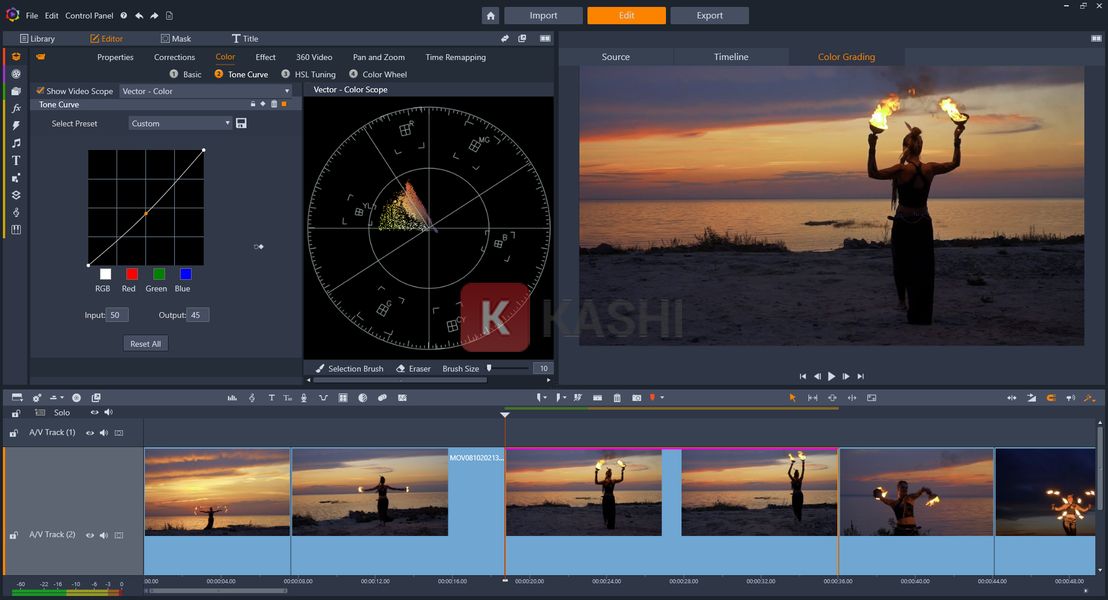The width and height of the screenshot is (1108, 600).
Task: Open the Titles panel via the T icon
Action: (15, 159)
